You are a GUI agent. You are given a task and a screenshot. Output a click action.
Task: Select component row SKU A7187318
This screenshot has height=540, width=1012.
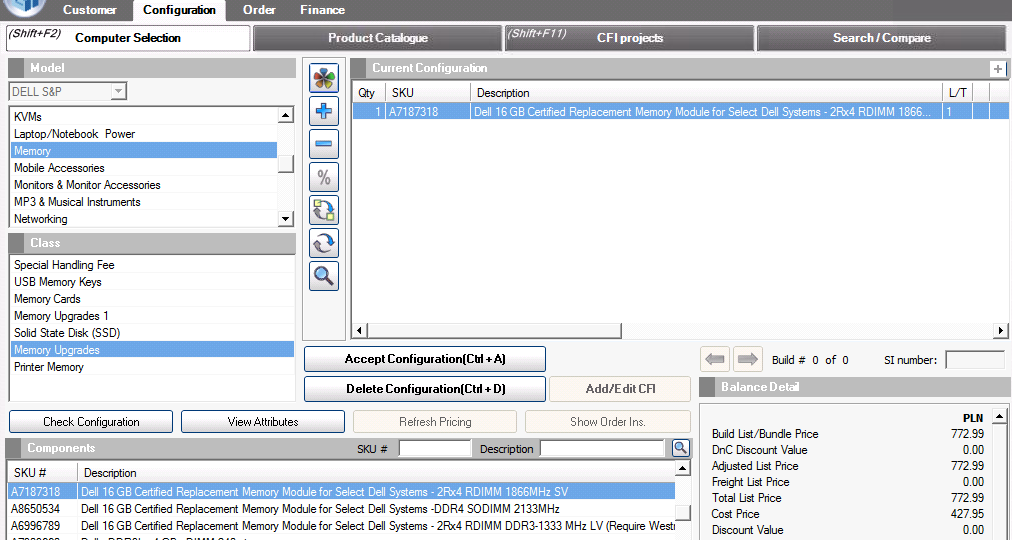(x=341, y=492)
